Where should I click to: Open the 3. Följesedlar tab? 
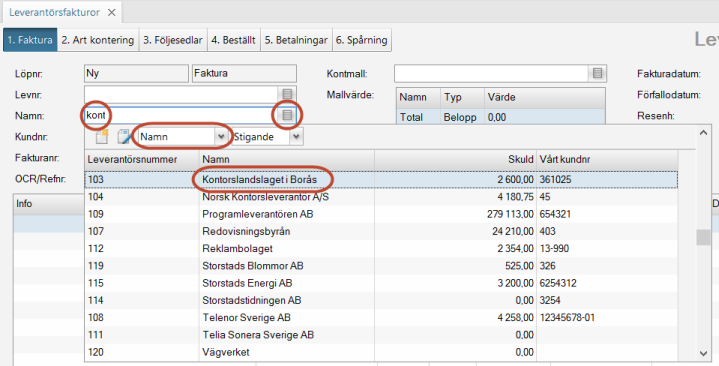click(173, 40)
